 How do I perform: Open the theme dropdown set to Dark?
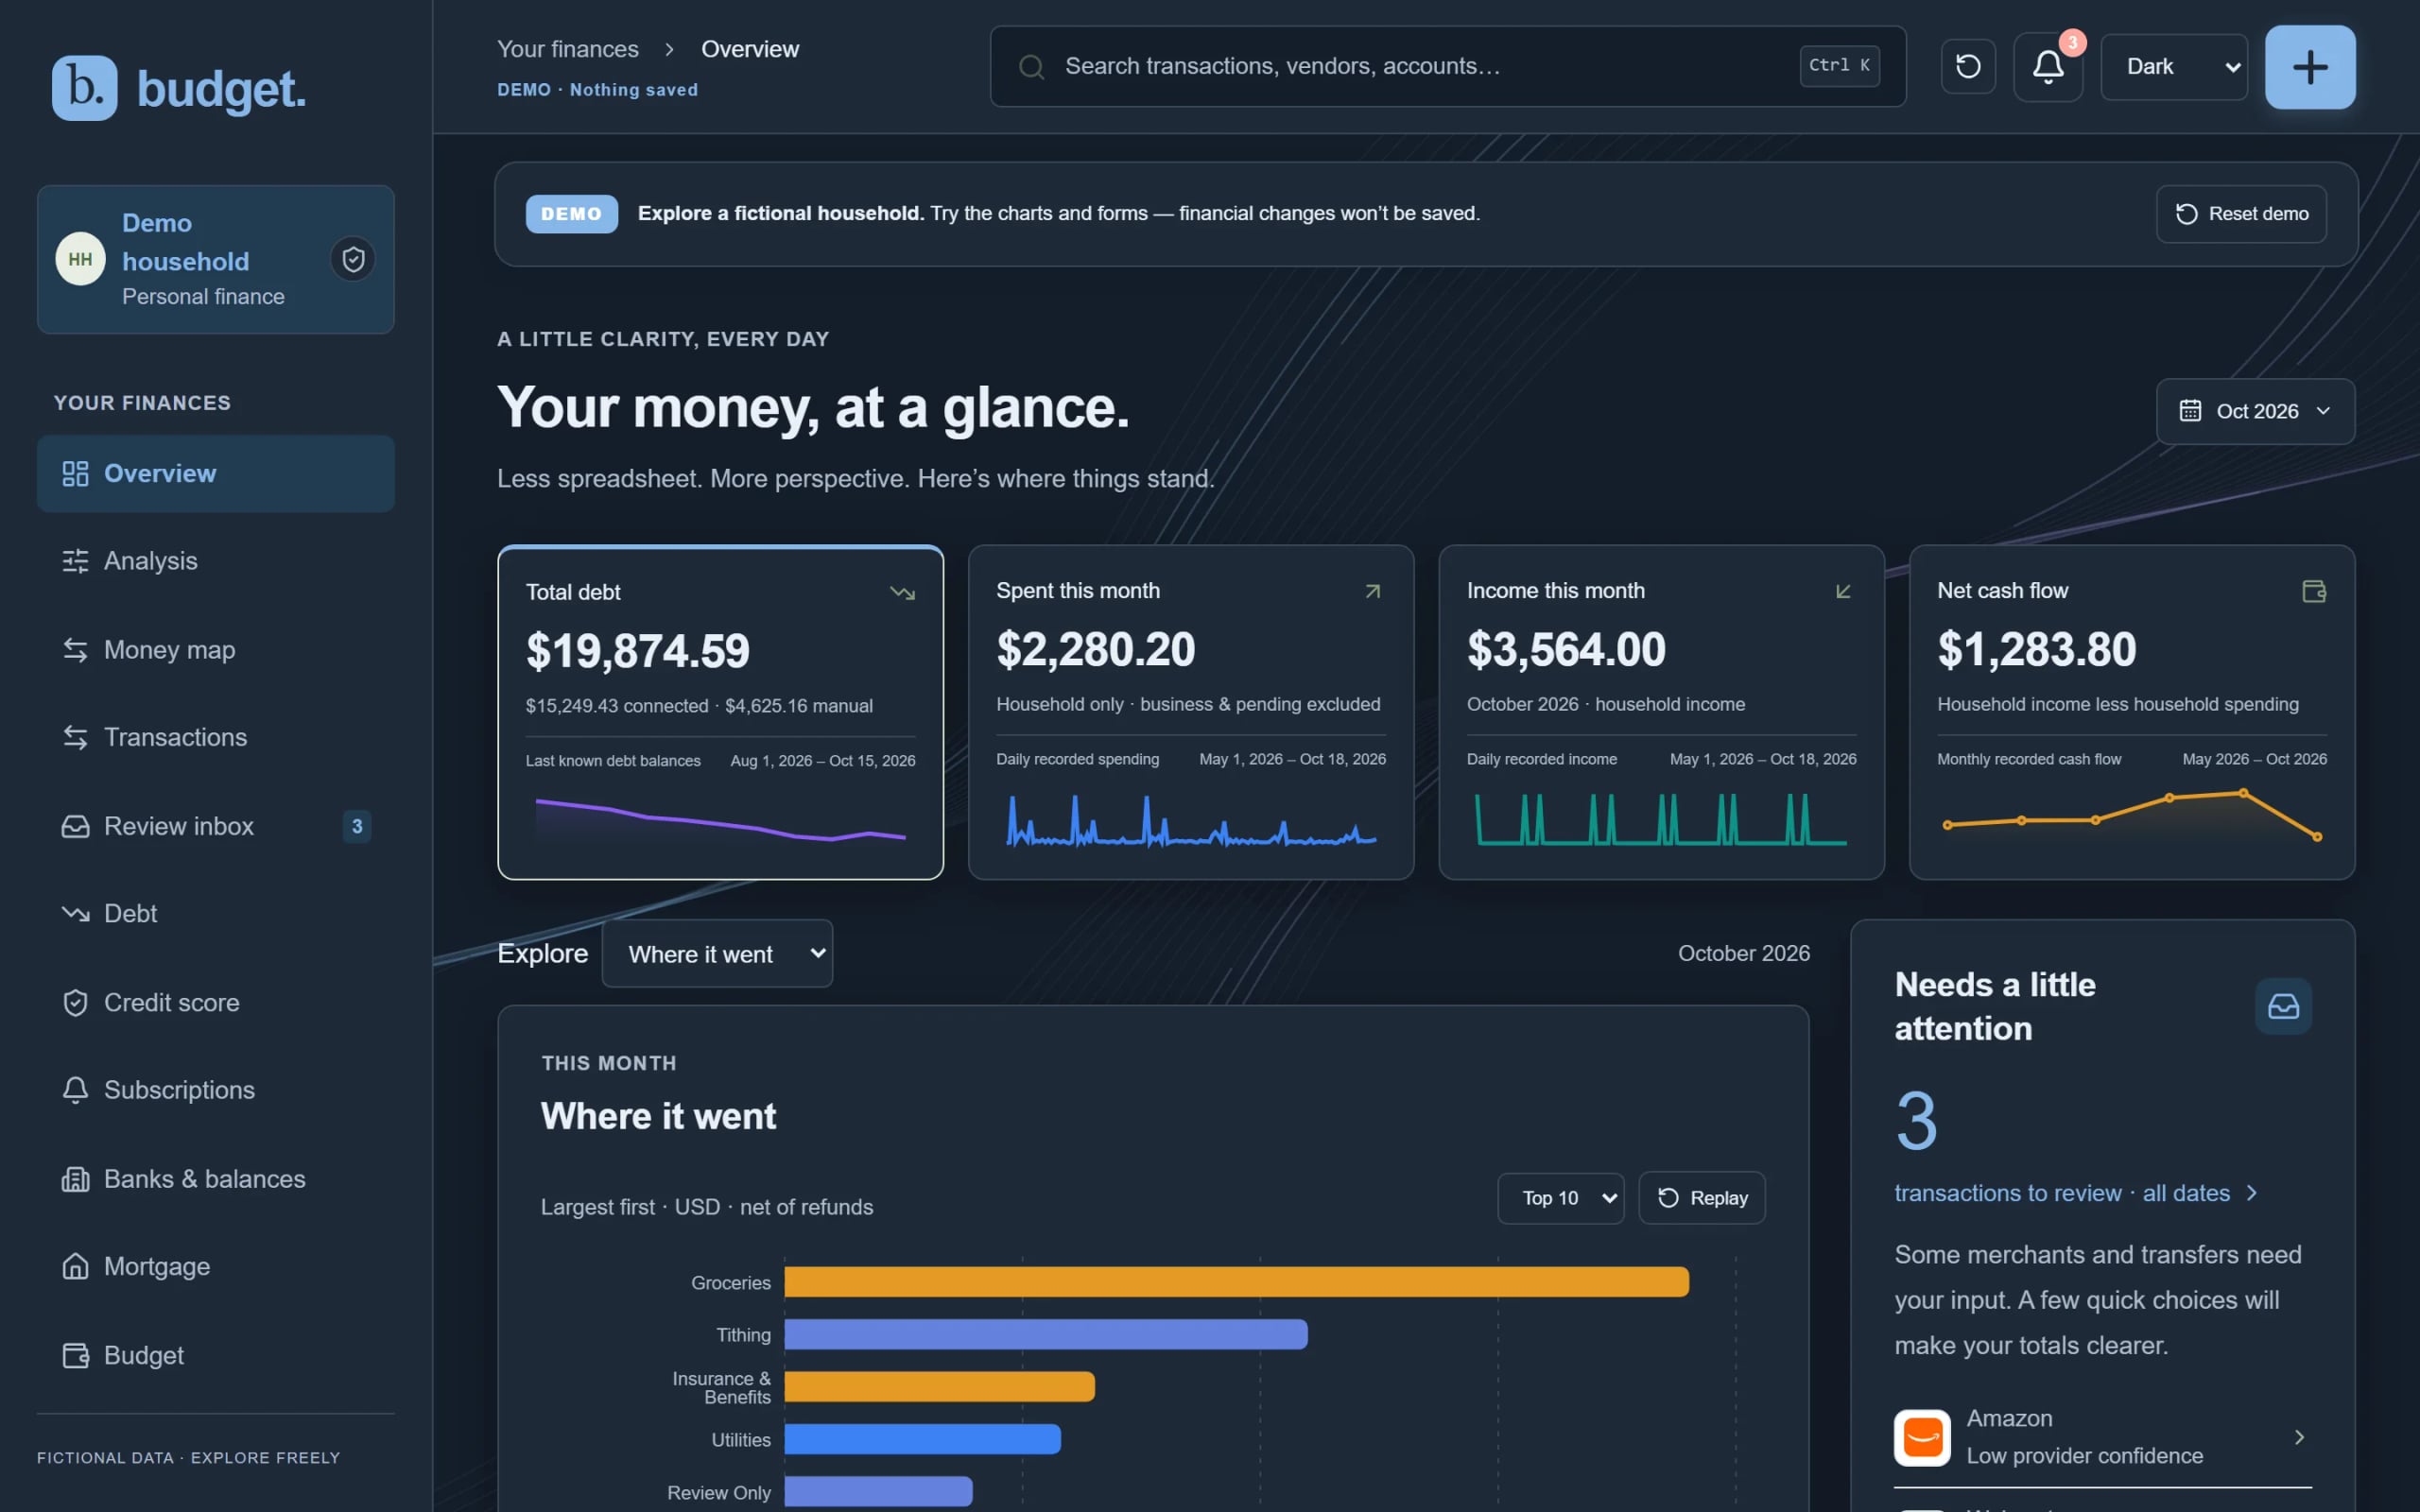[x=2174, y=67]
